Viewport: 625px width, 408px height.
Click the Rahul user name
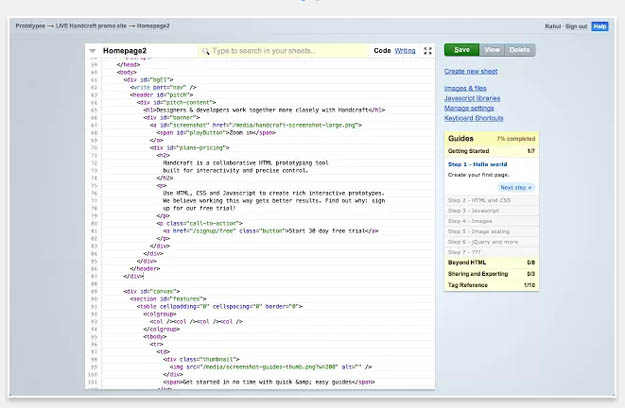pos(553,26)
